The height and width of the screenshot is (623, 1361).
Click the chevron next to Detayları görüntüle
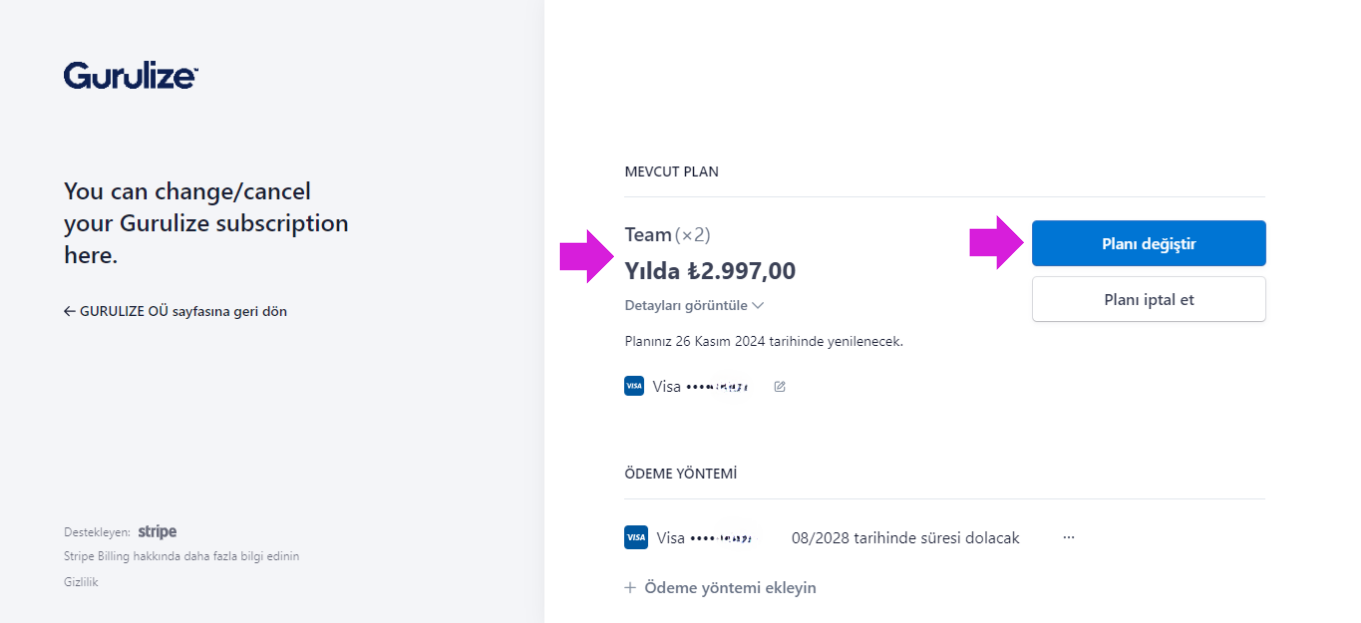point(758,305)
